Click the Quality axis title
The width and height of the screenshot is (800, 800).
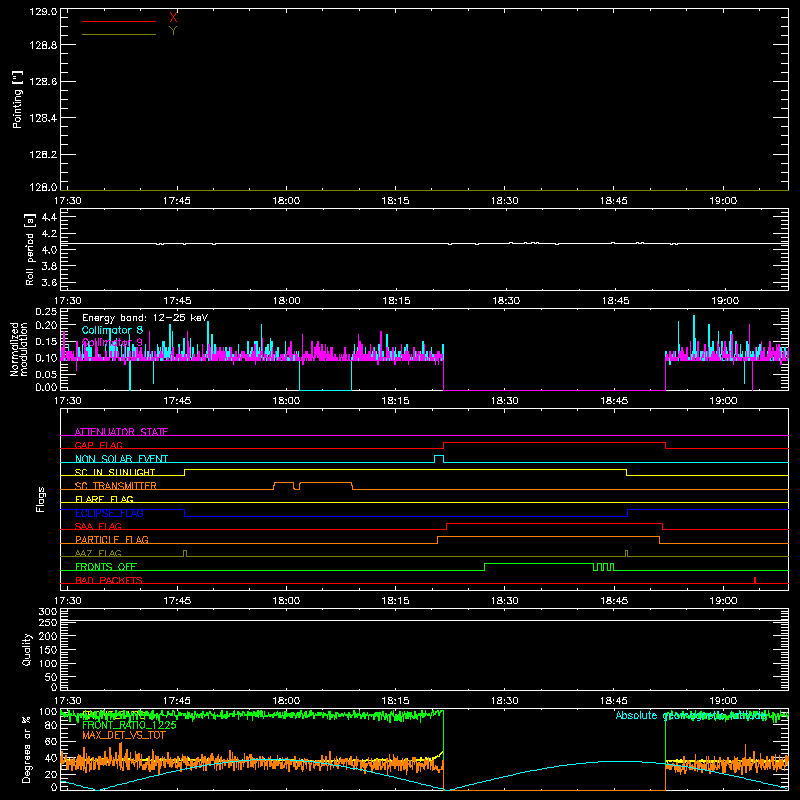click(27, 649)
